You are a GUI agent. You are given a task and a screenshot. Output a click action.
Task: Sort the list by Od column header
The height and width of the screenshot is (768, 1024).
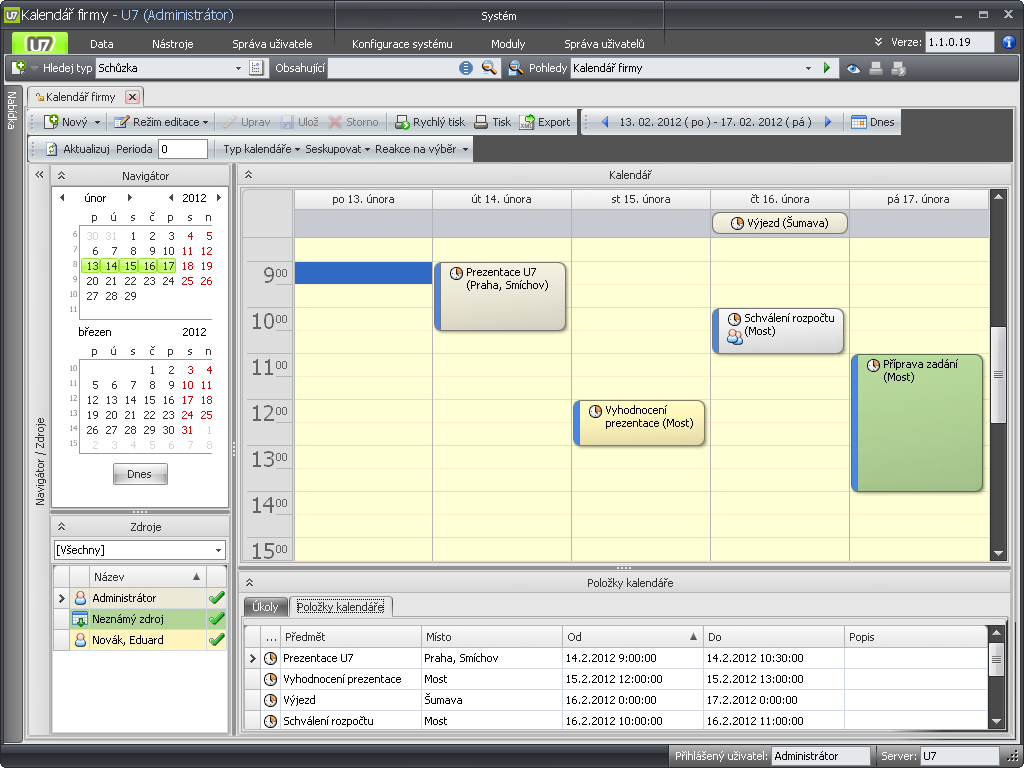pyautogui.click(x=632, y=637)
